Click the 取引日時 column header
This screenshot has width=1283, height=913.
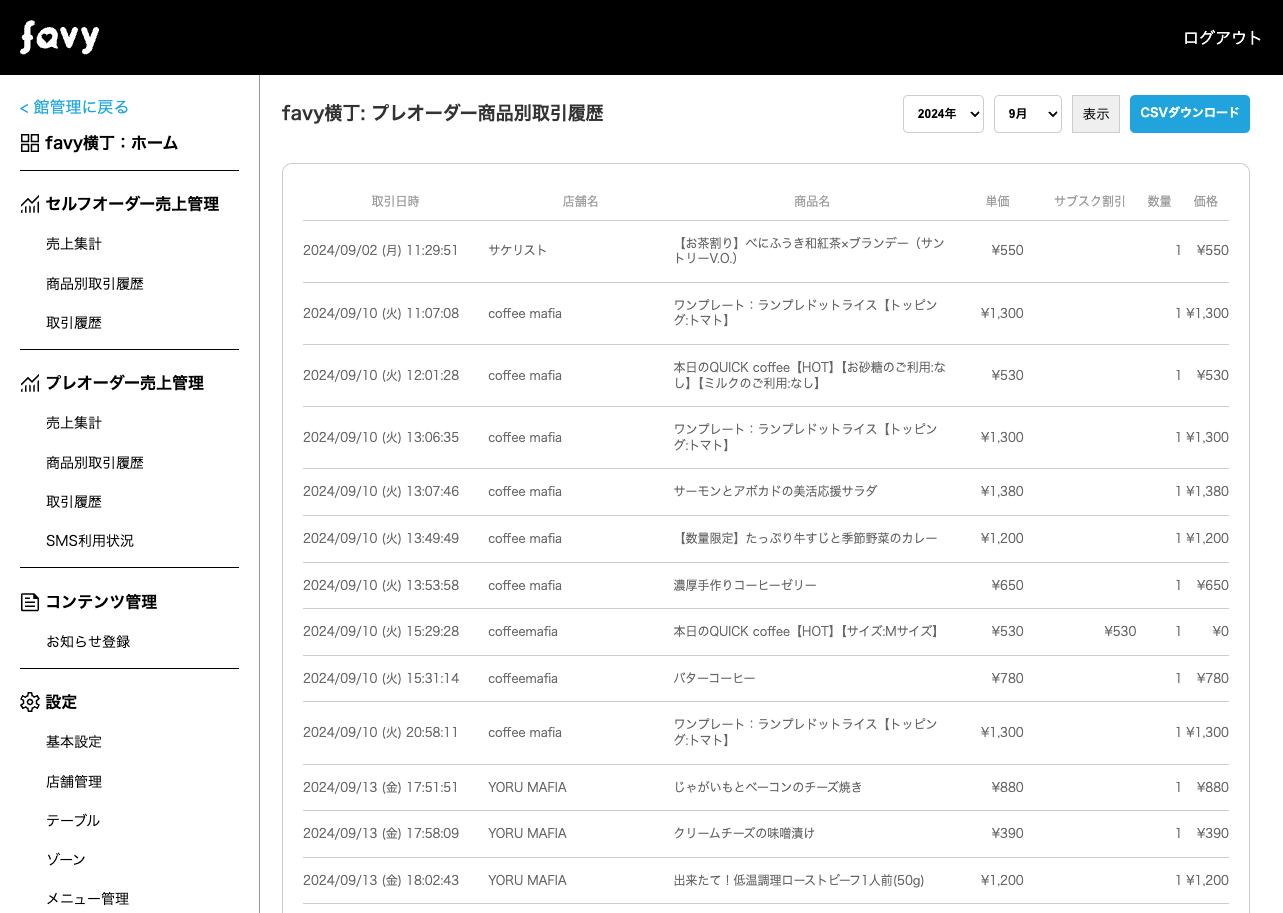[396, 201]
